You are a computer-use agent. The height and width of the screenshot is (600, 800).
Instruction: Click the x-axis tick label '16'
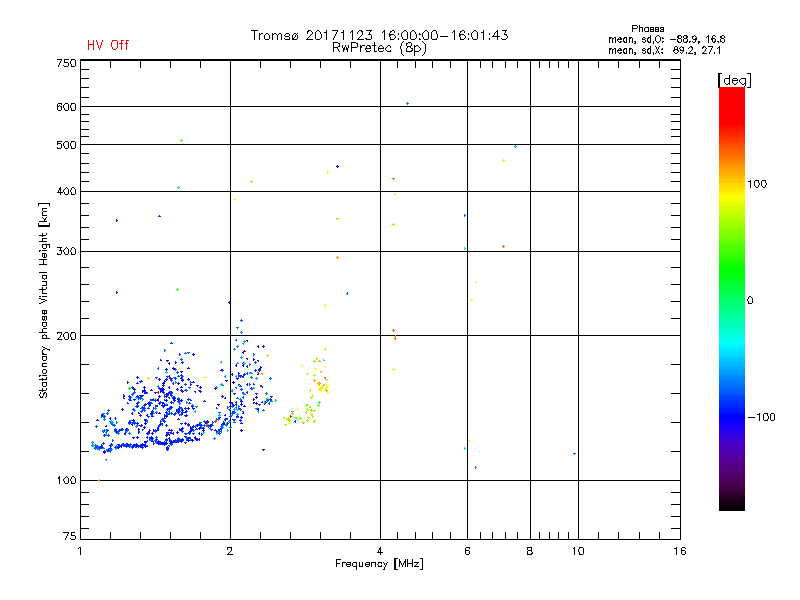tap(680, 551)
